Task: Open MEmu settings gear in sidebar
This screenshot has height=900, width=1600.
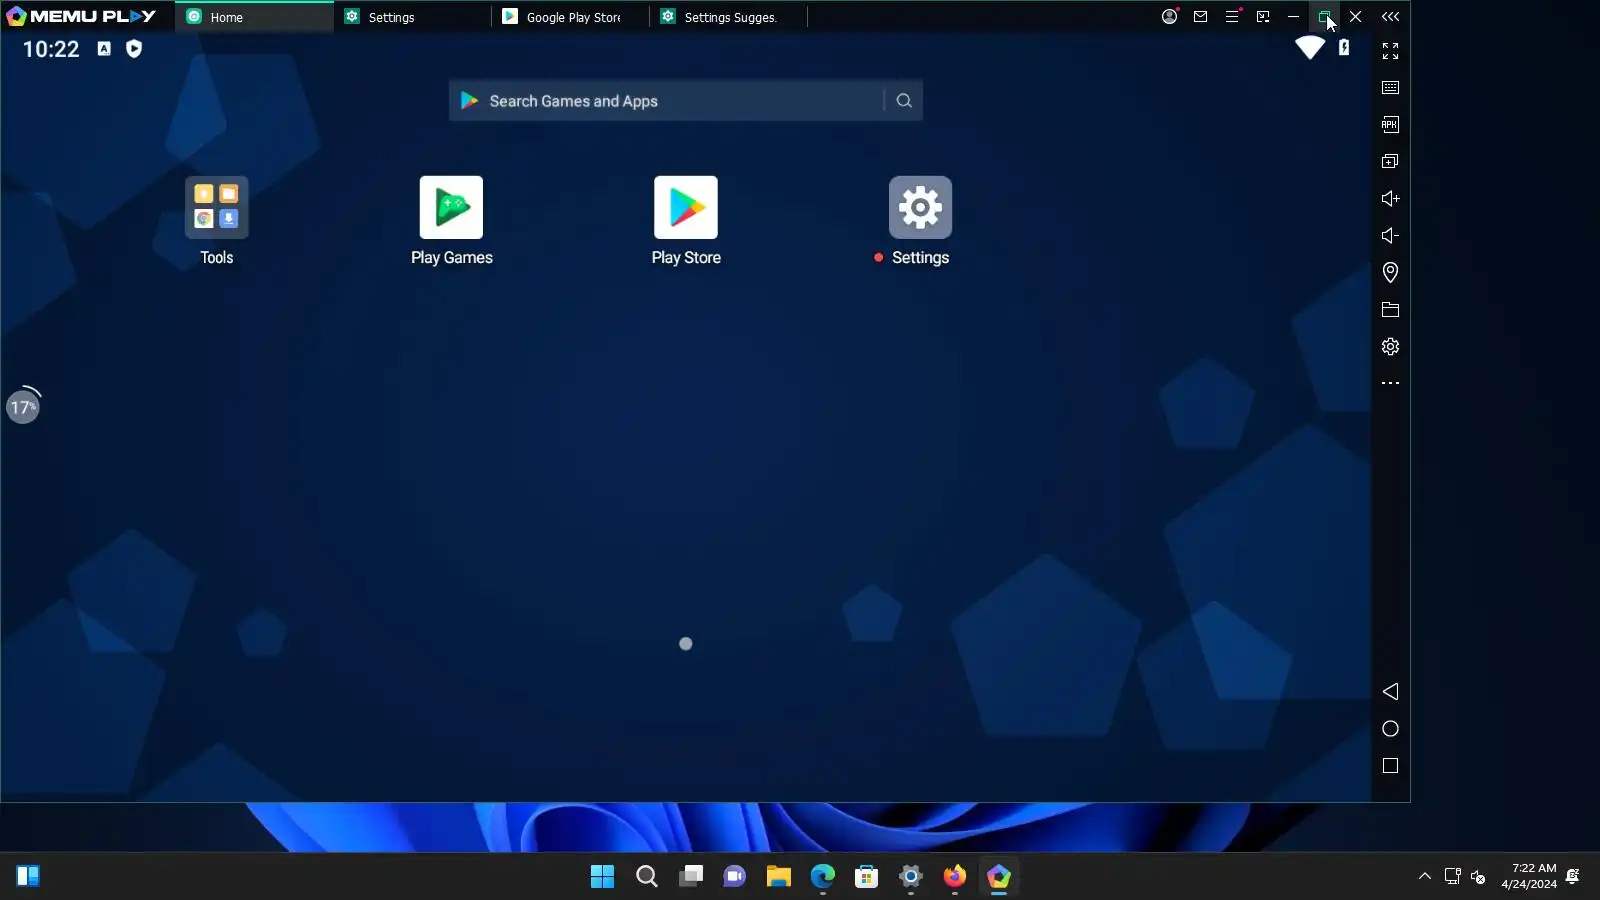Action: coord(1390,347)
